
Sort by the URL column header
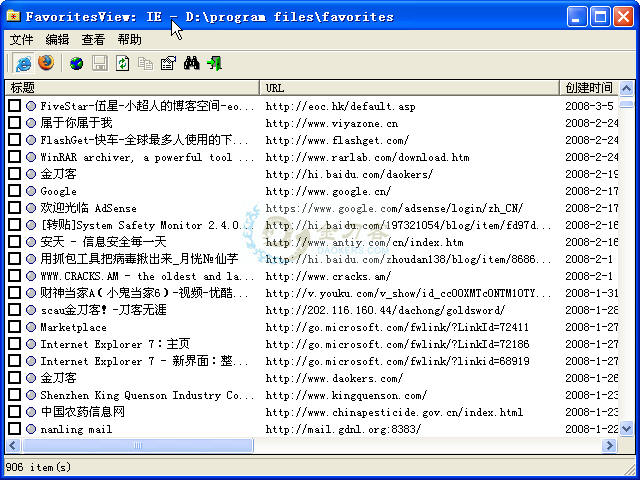coord(409,88)
